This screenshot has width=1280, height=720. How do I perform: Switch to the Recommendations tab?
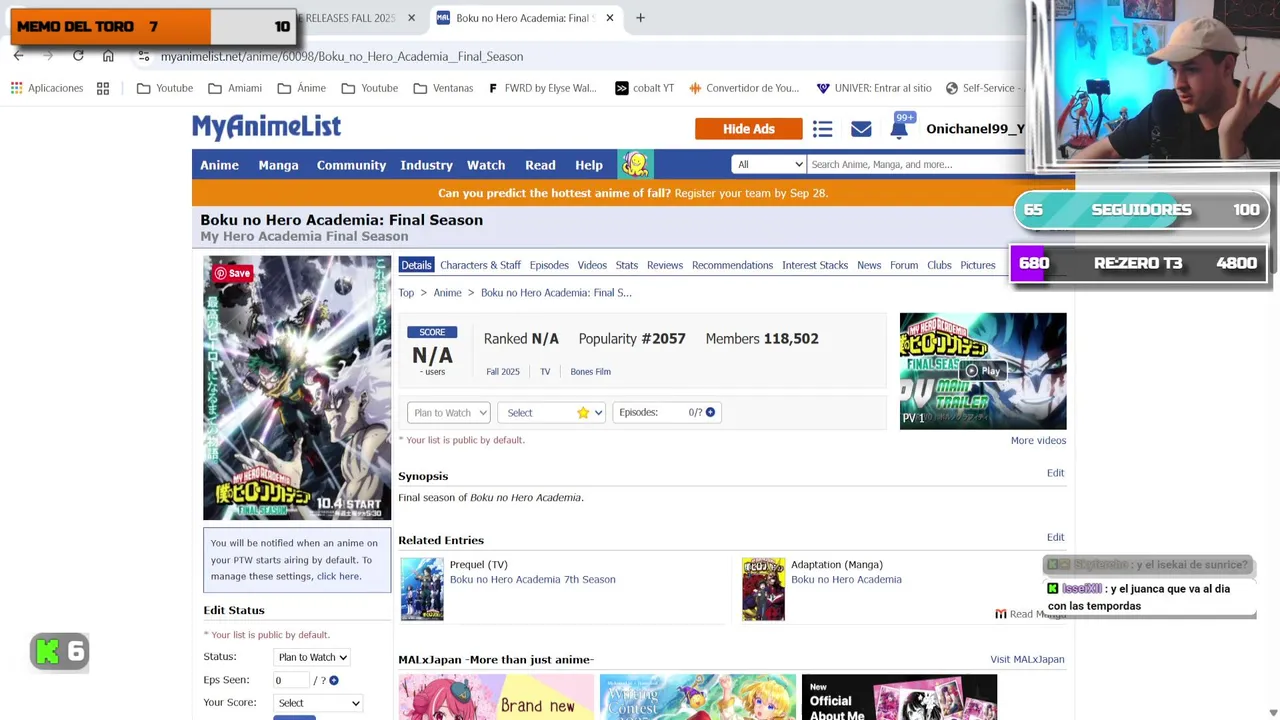732,265
